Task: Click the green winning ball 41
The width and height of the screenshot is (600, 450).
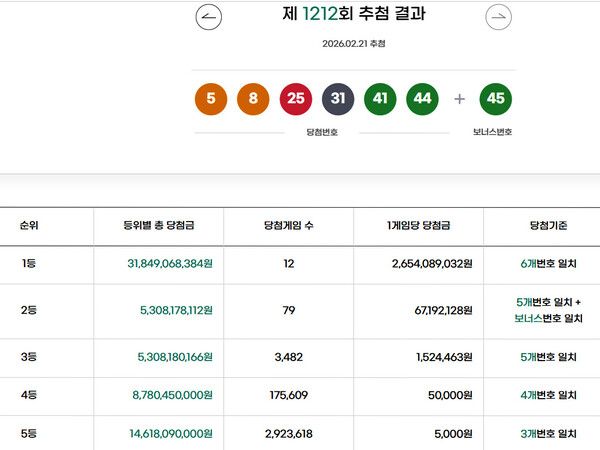Action: pyautogui.click(x=380, y=99)
